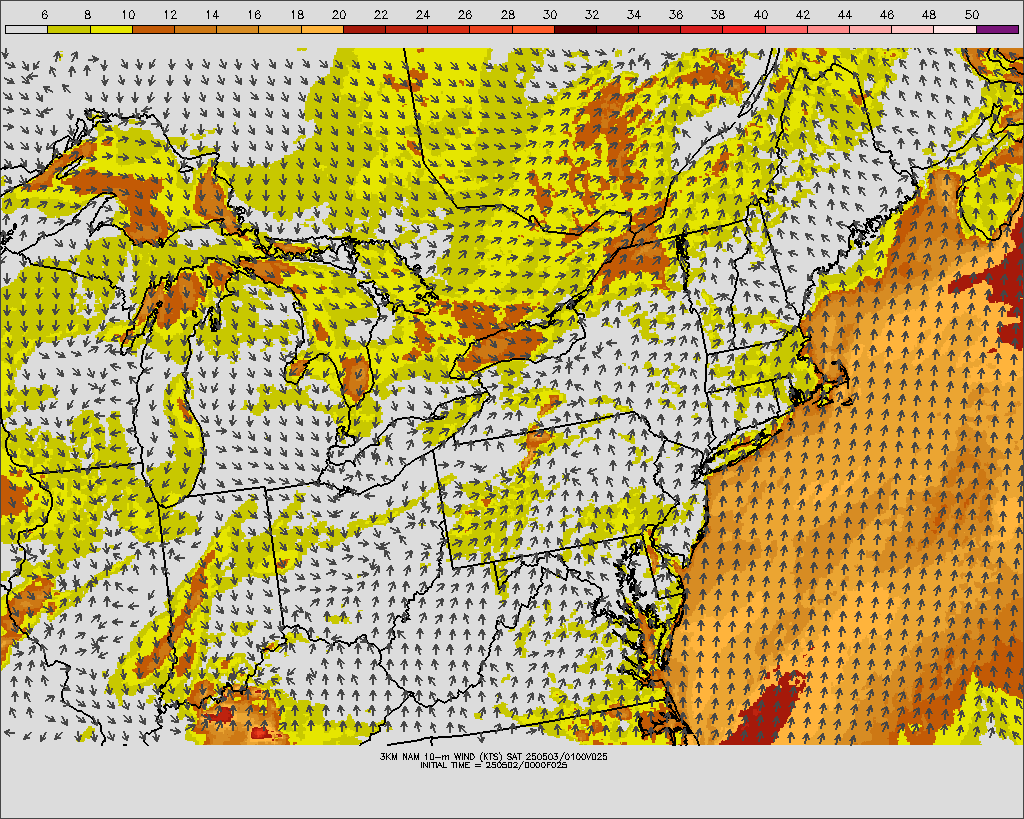
Task: Click the legend label "46"
Action: [x=887, y=14]
